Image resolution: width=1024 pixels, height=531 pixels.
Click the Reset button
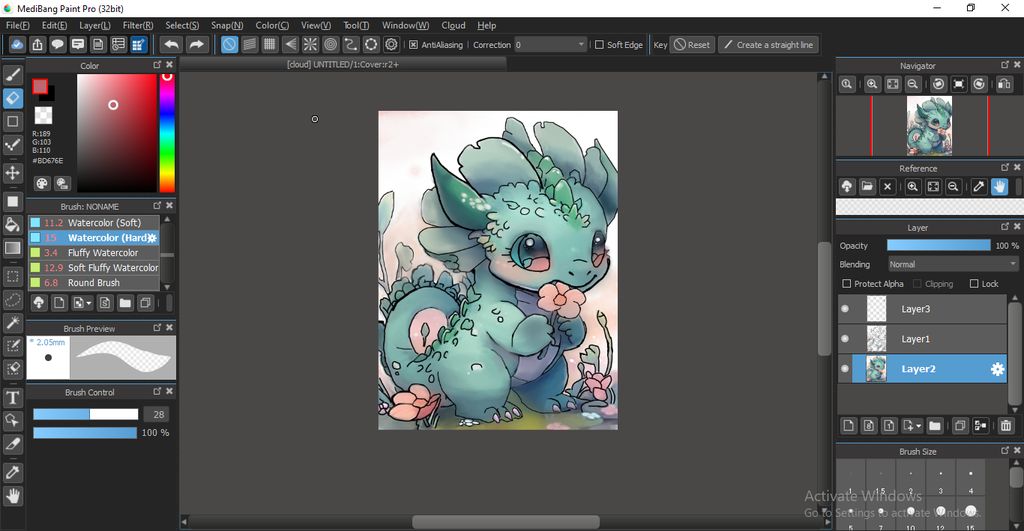pyautogui.click(x=692, y=45)
